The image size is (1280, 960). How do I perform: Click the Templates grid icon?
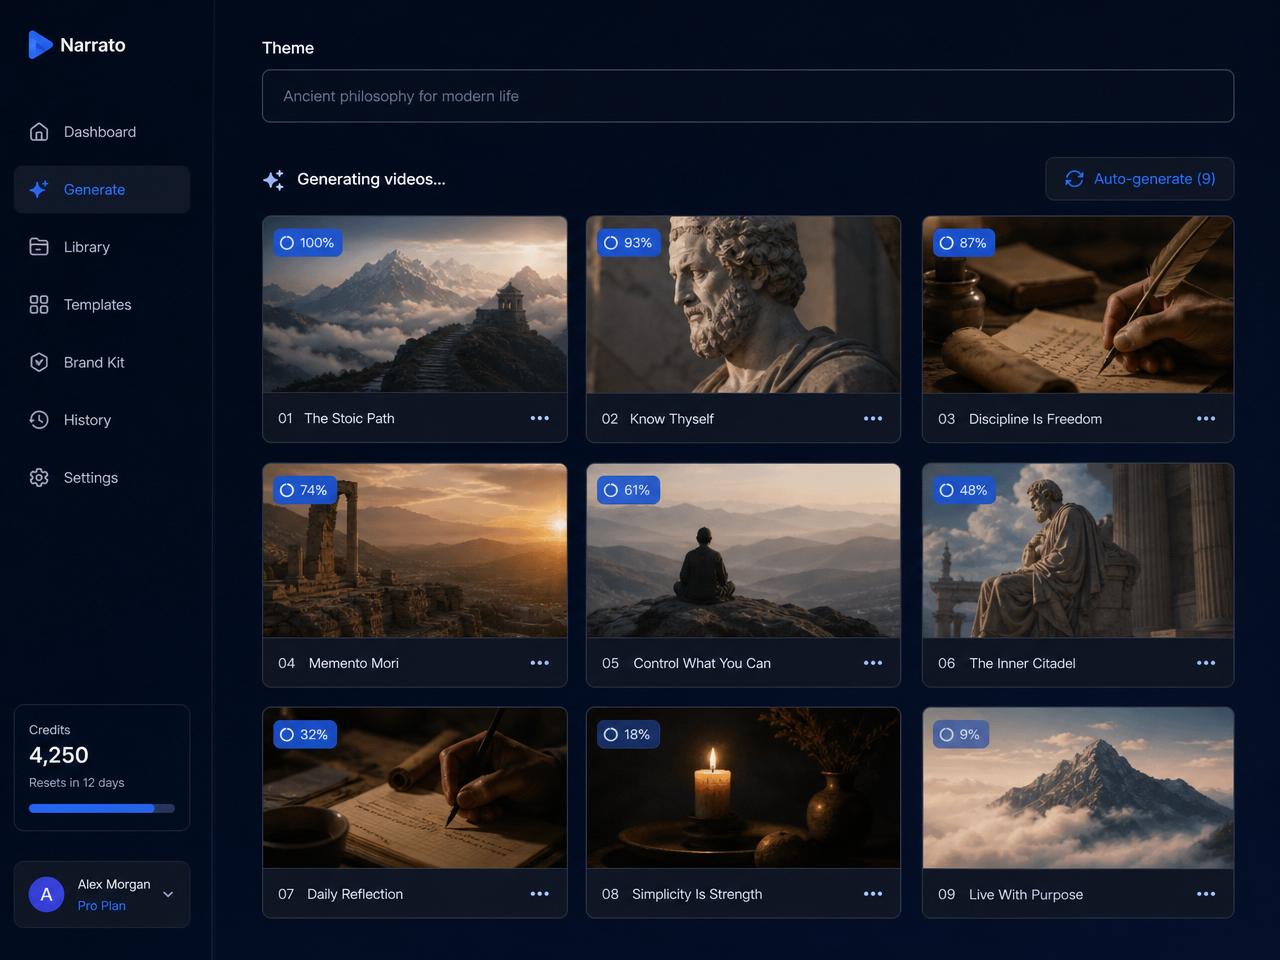coord(39,305)
